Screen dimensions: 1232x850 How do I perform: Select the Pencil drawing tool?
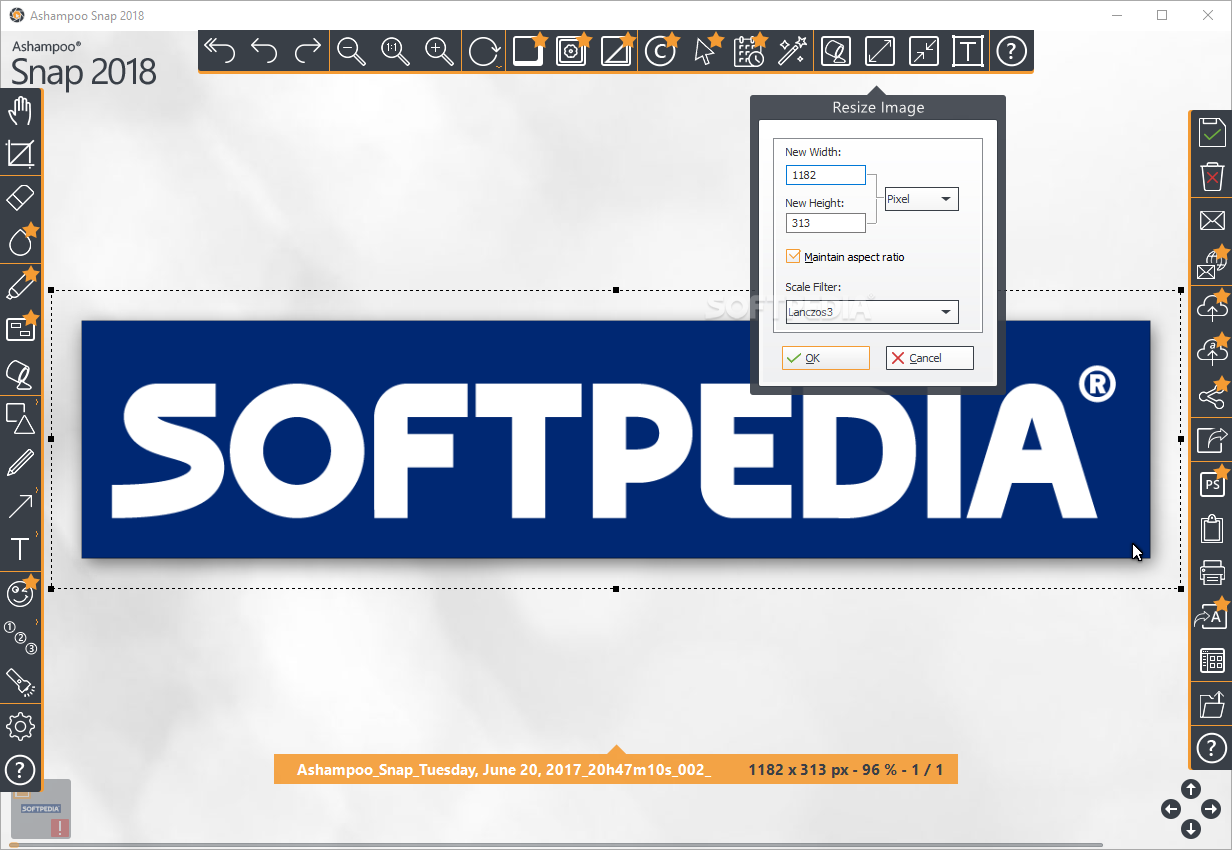[20, 463]
